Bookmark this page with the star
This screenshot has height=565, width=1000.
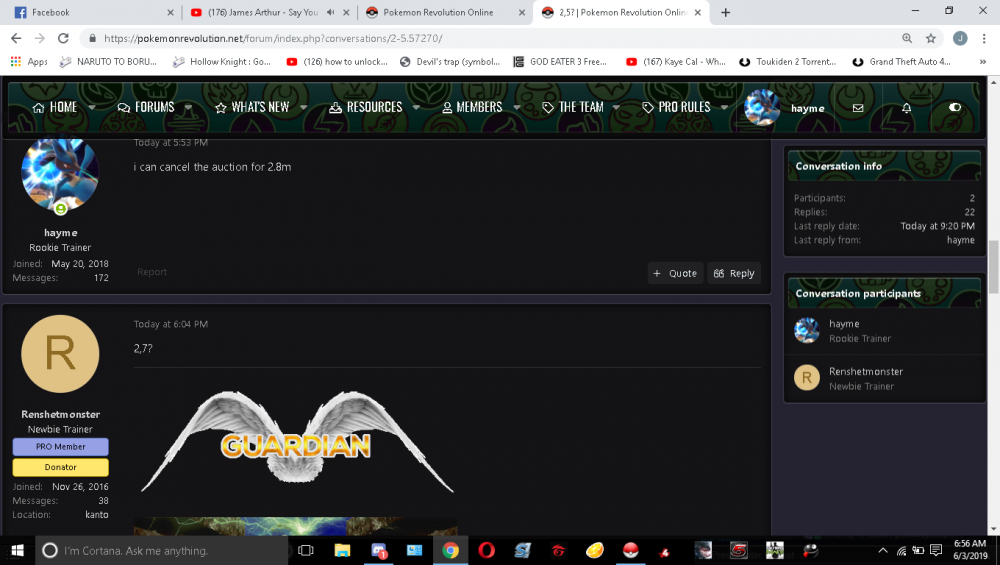point(931,38)
